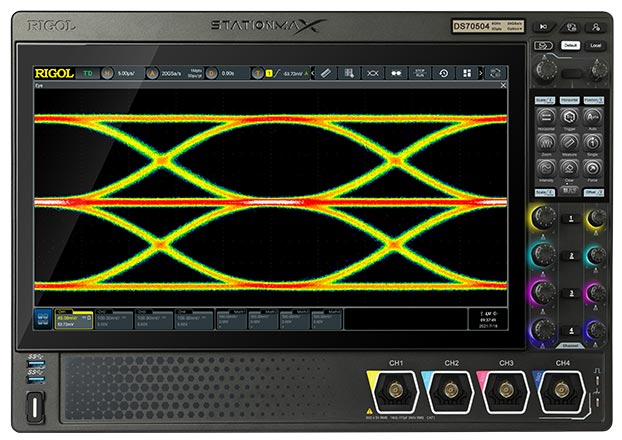Toggle channel 2 with the 2 button
Image resolution: width=622 pixels, height=440 pixels.
click(571, 255)
